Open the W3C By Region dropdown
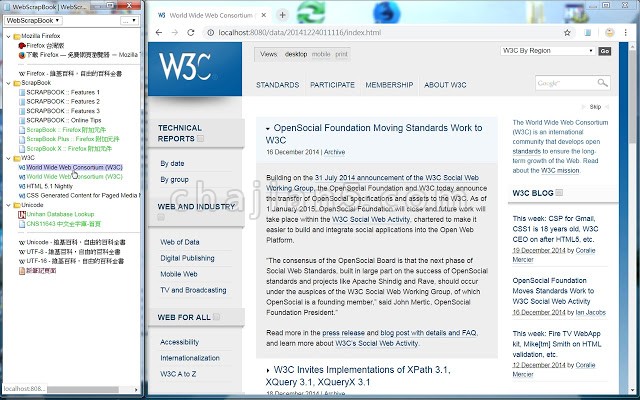 coord(548,51)
